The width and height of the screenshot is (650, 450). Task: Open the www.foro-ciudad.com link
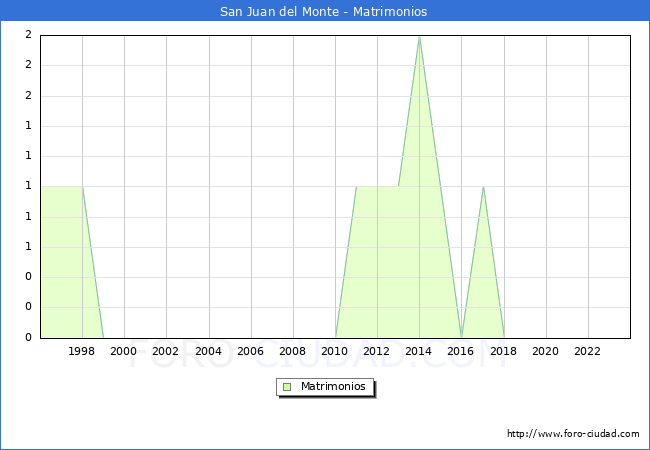(x=573, y=434)
